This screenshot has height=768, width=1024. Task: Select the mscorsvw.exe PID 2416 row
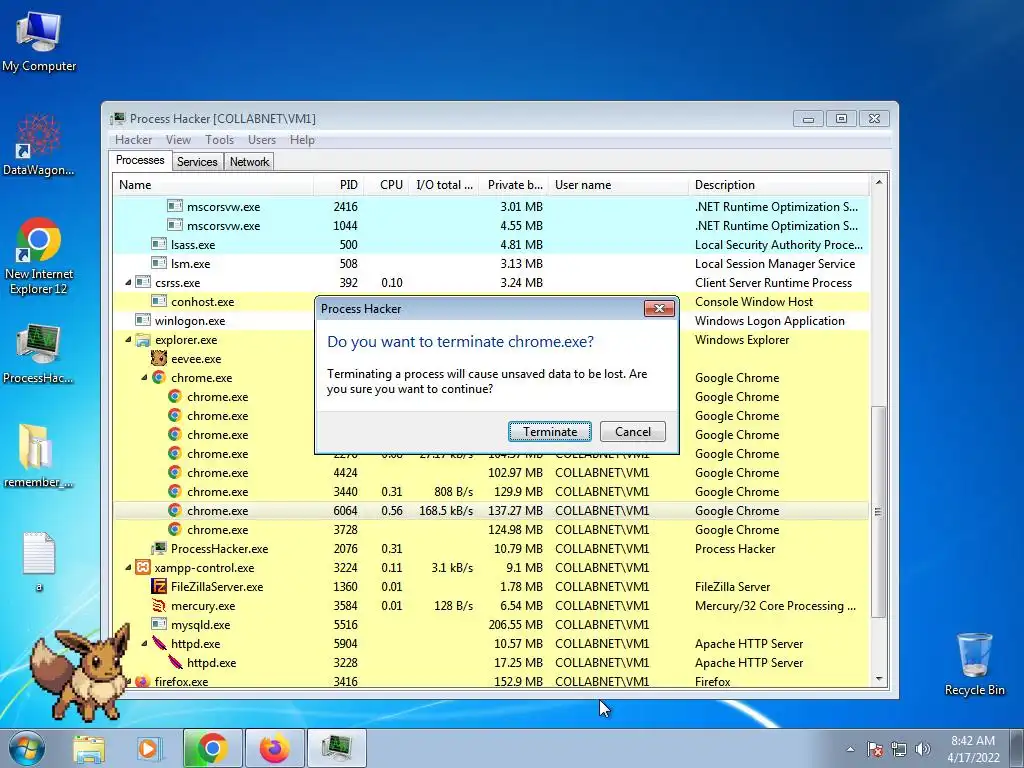[x=491, y=206]
